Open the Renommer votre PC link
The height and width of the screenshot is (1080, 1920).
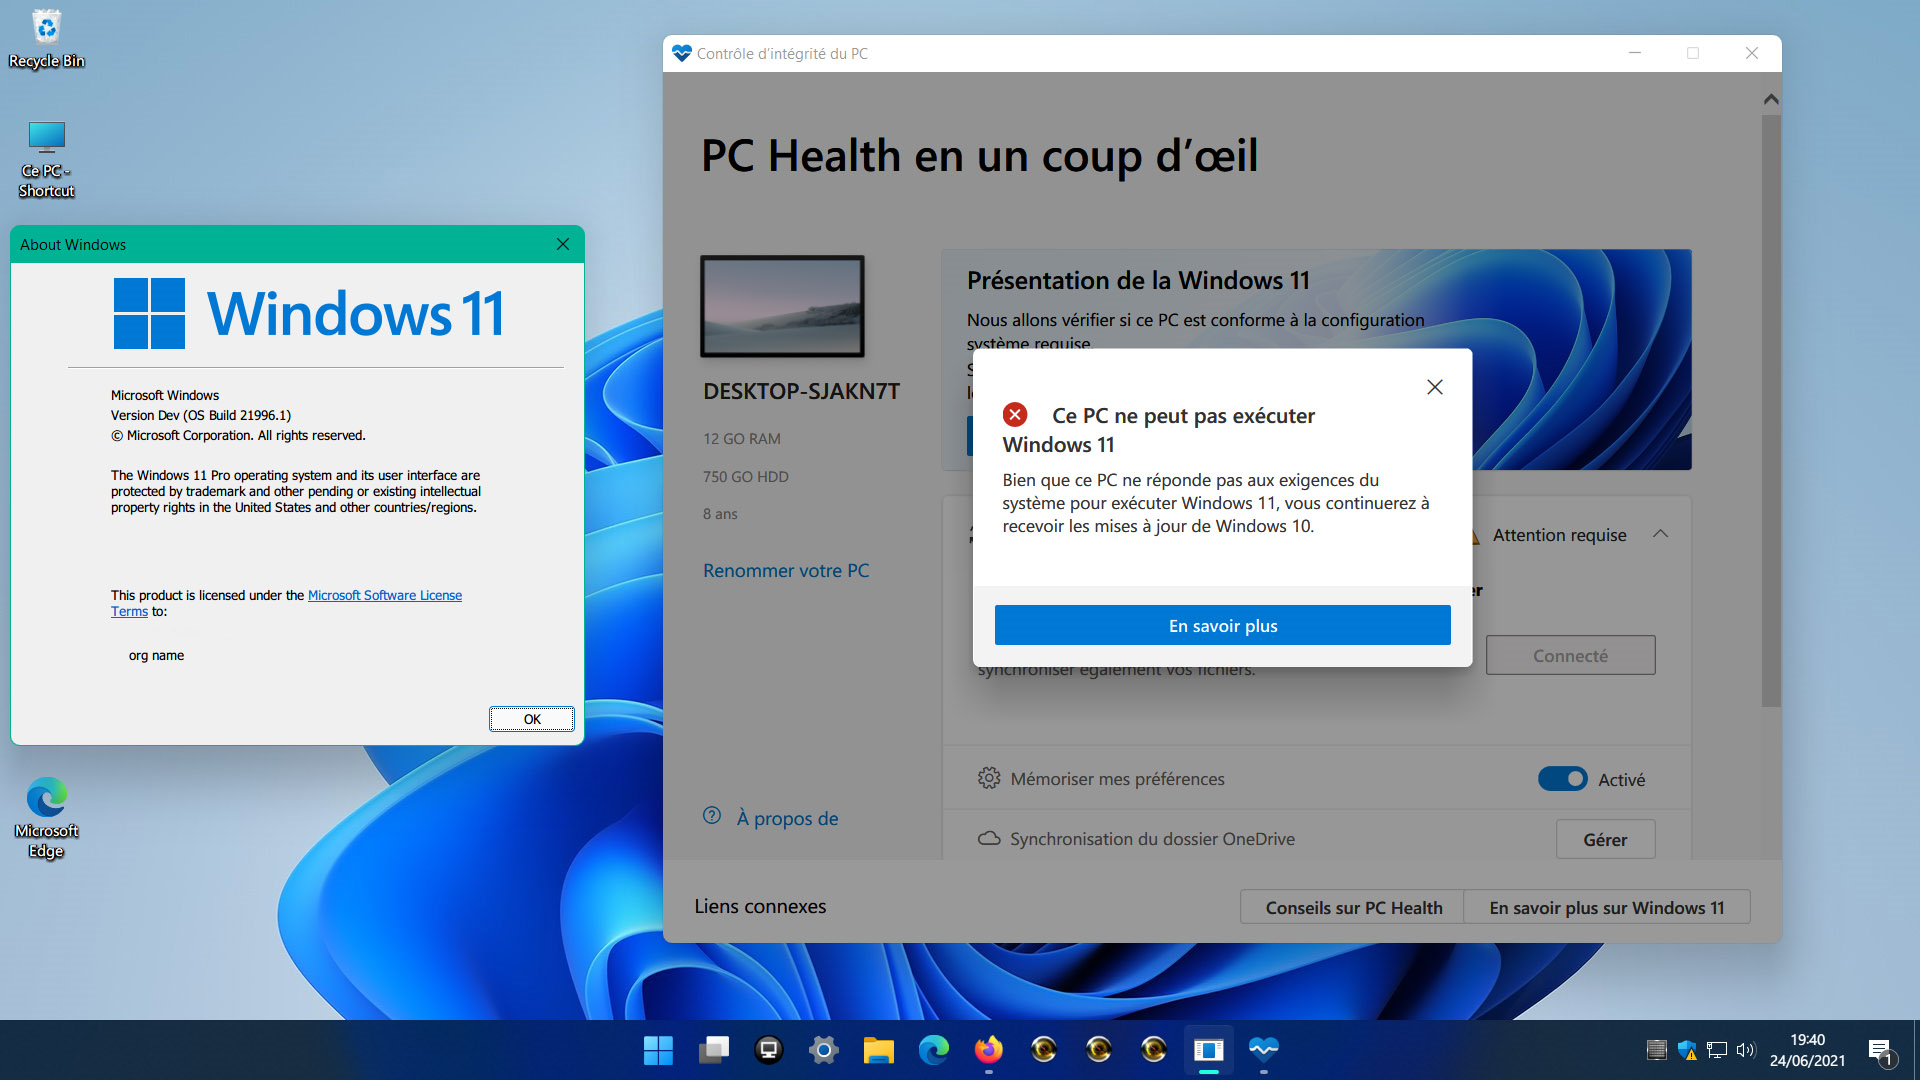pyautogui.click(x=785, y=570)
